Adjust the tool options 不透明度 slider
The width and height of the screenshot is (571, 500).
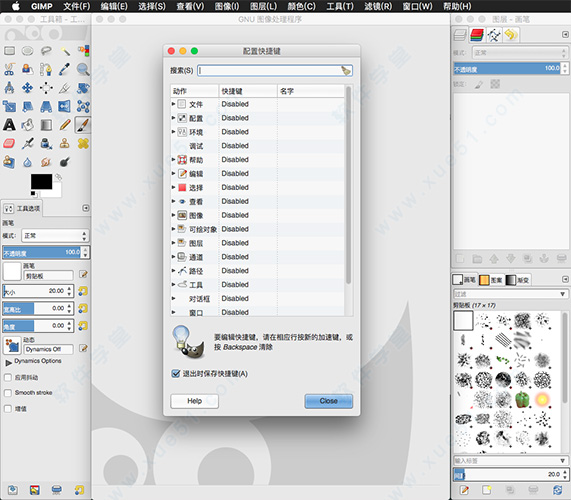[x=43, y=252]
